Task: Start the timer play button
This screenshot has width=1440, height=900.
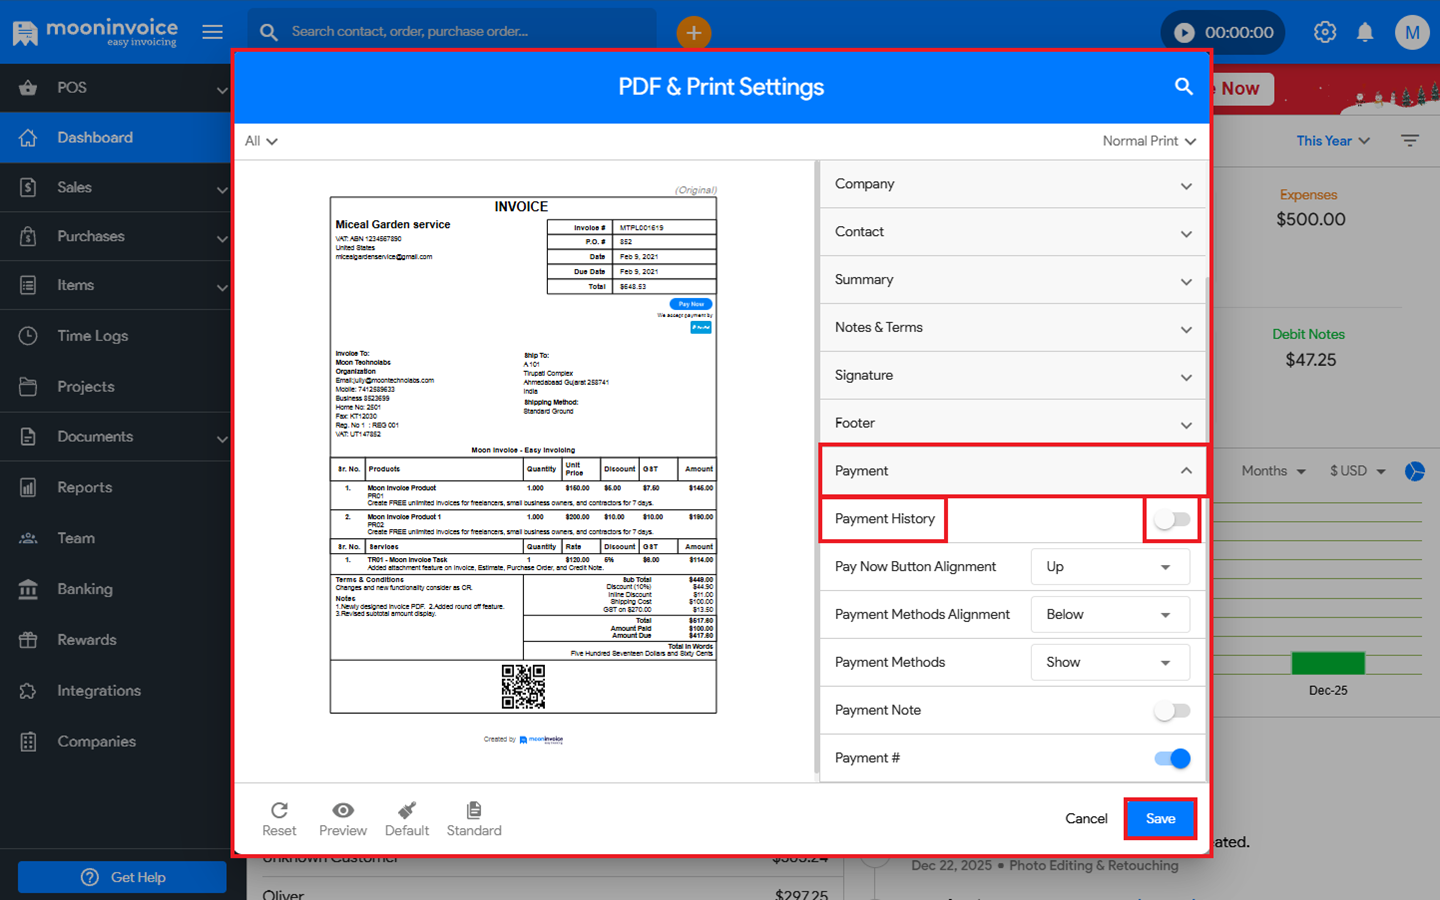Action: (x=1184, y=32)
